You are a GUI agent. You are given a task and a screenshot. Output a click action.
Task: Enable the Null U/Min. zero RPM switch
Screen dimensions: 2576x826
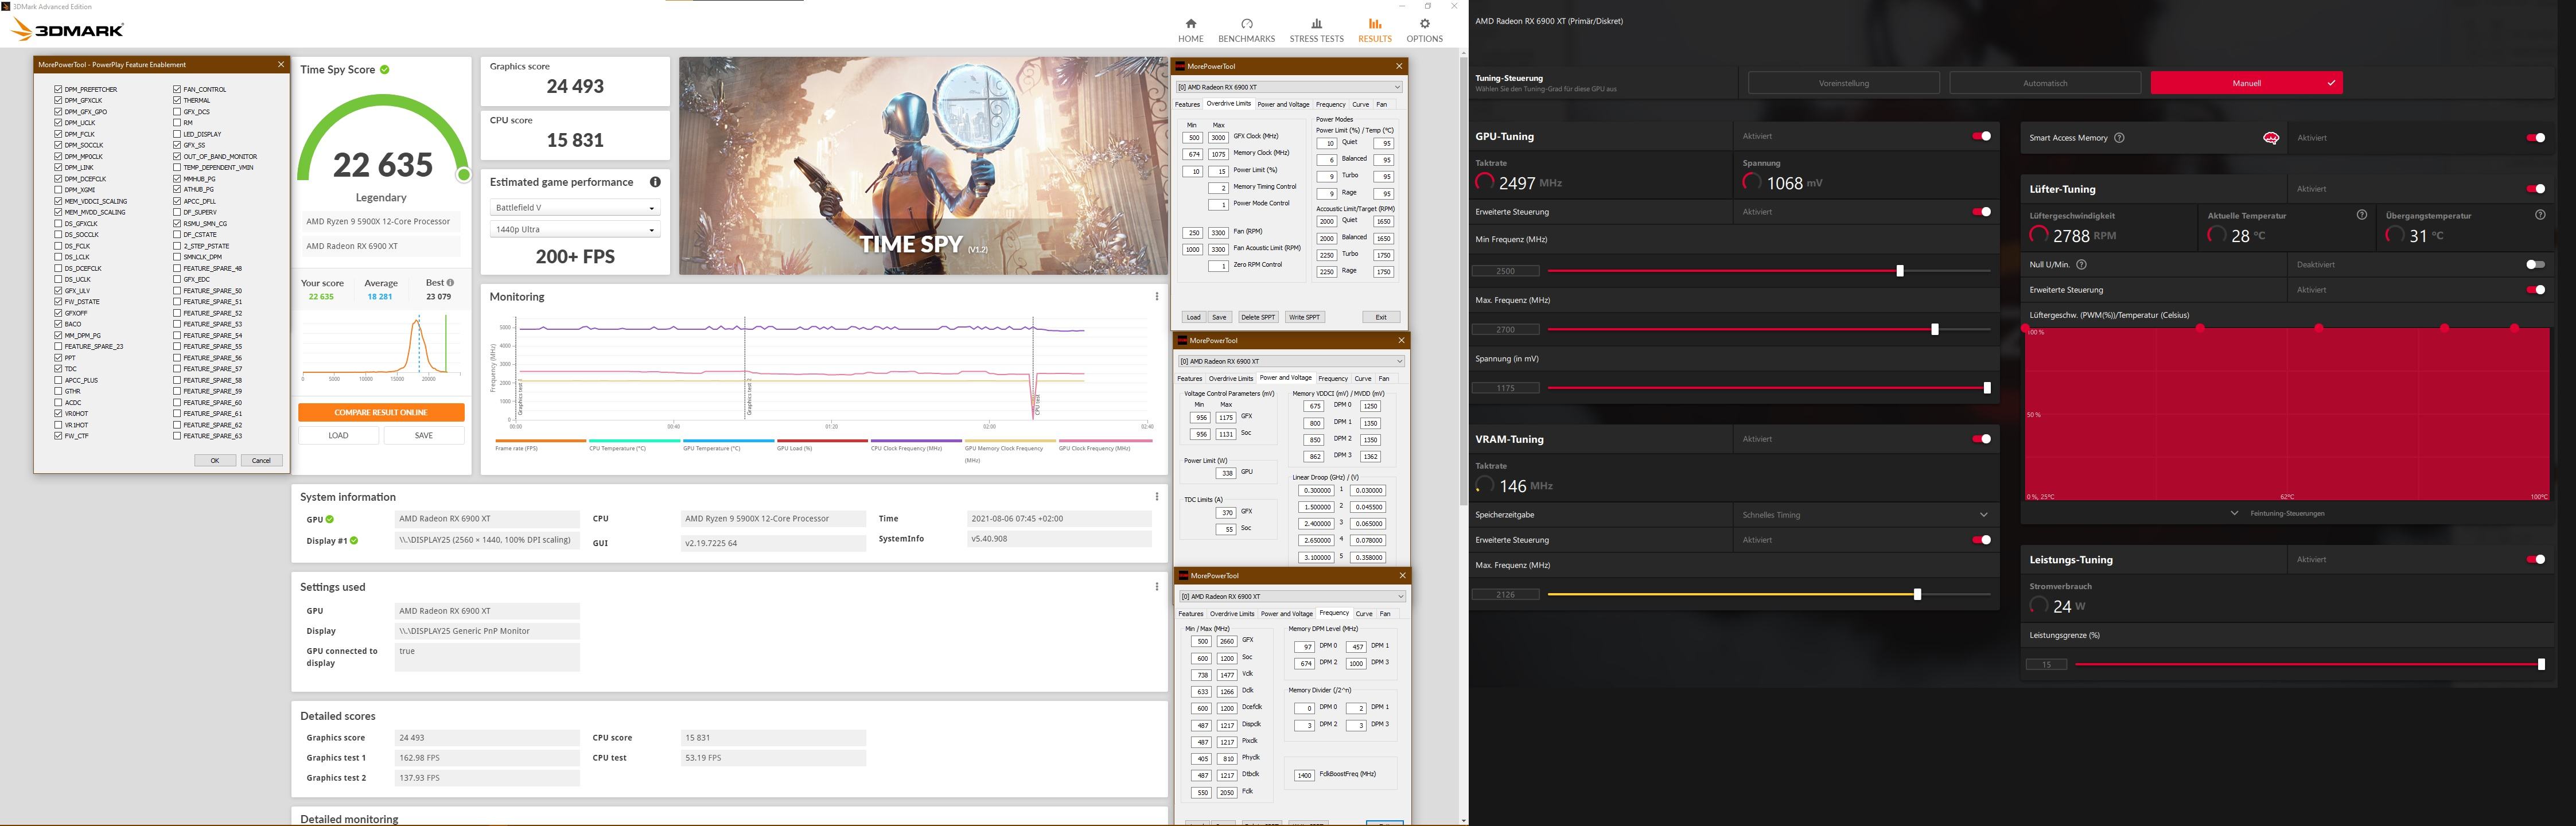[x=2535, y=265]
